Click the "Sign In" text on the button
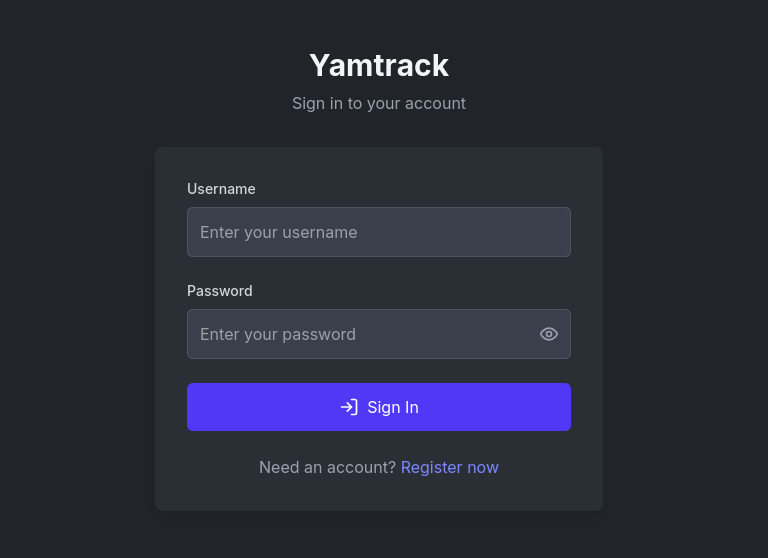Screen dimensions: 768x558 393,407
